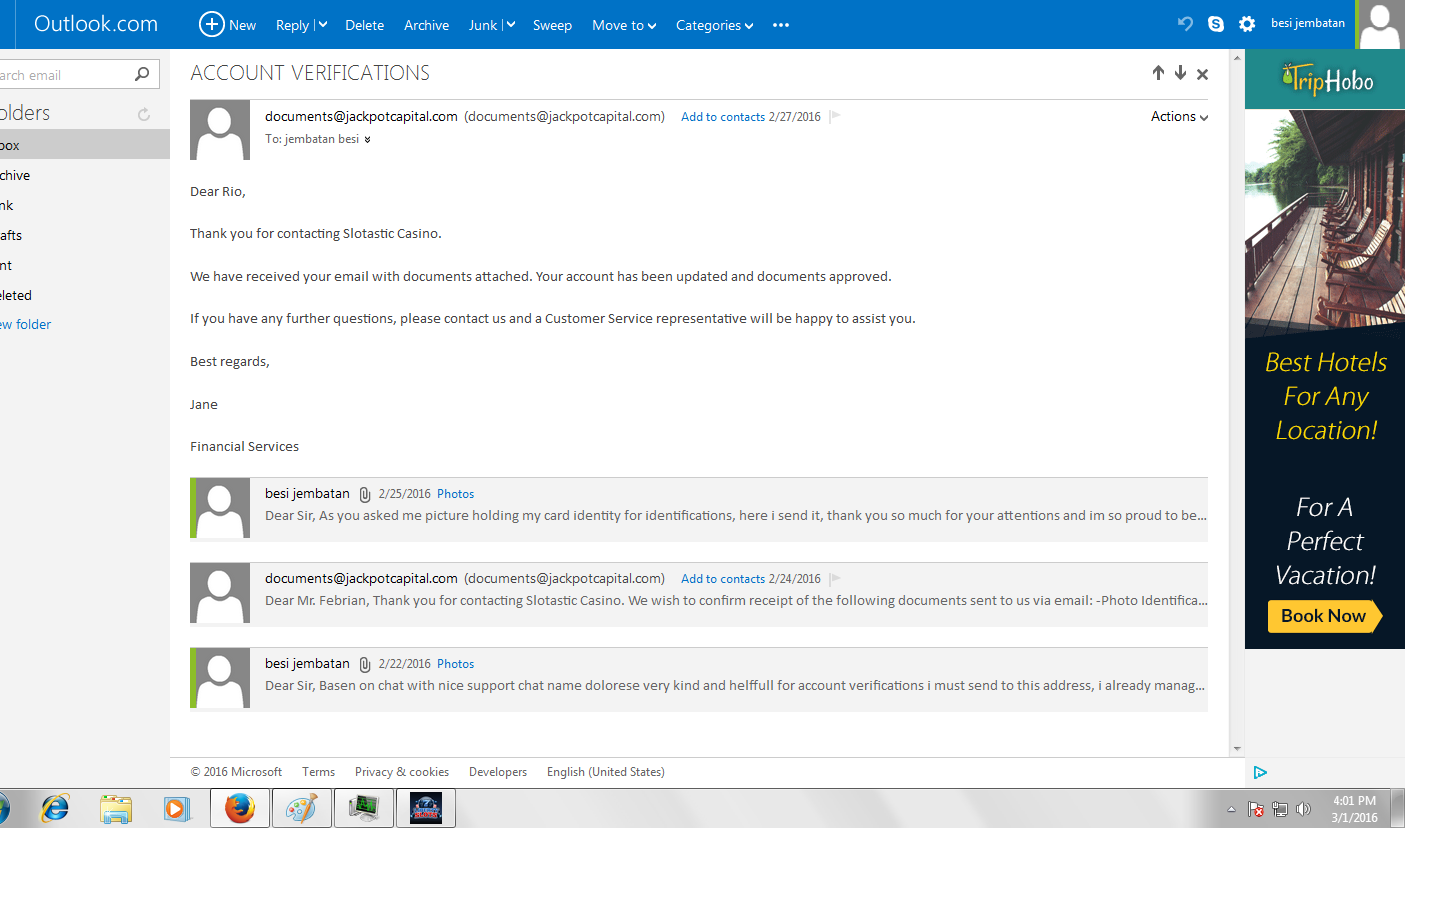The height and width of the screenshot is (900, 1440).
Task: Click the volume speaker tray icon
Action: coord(1303,809)
